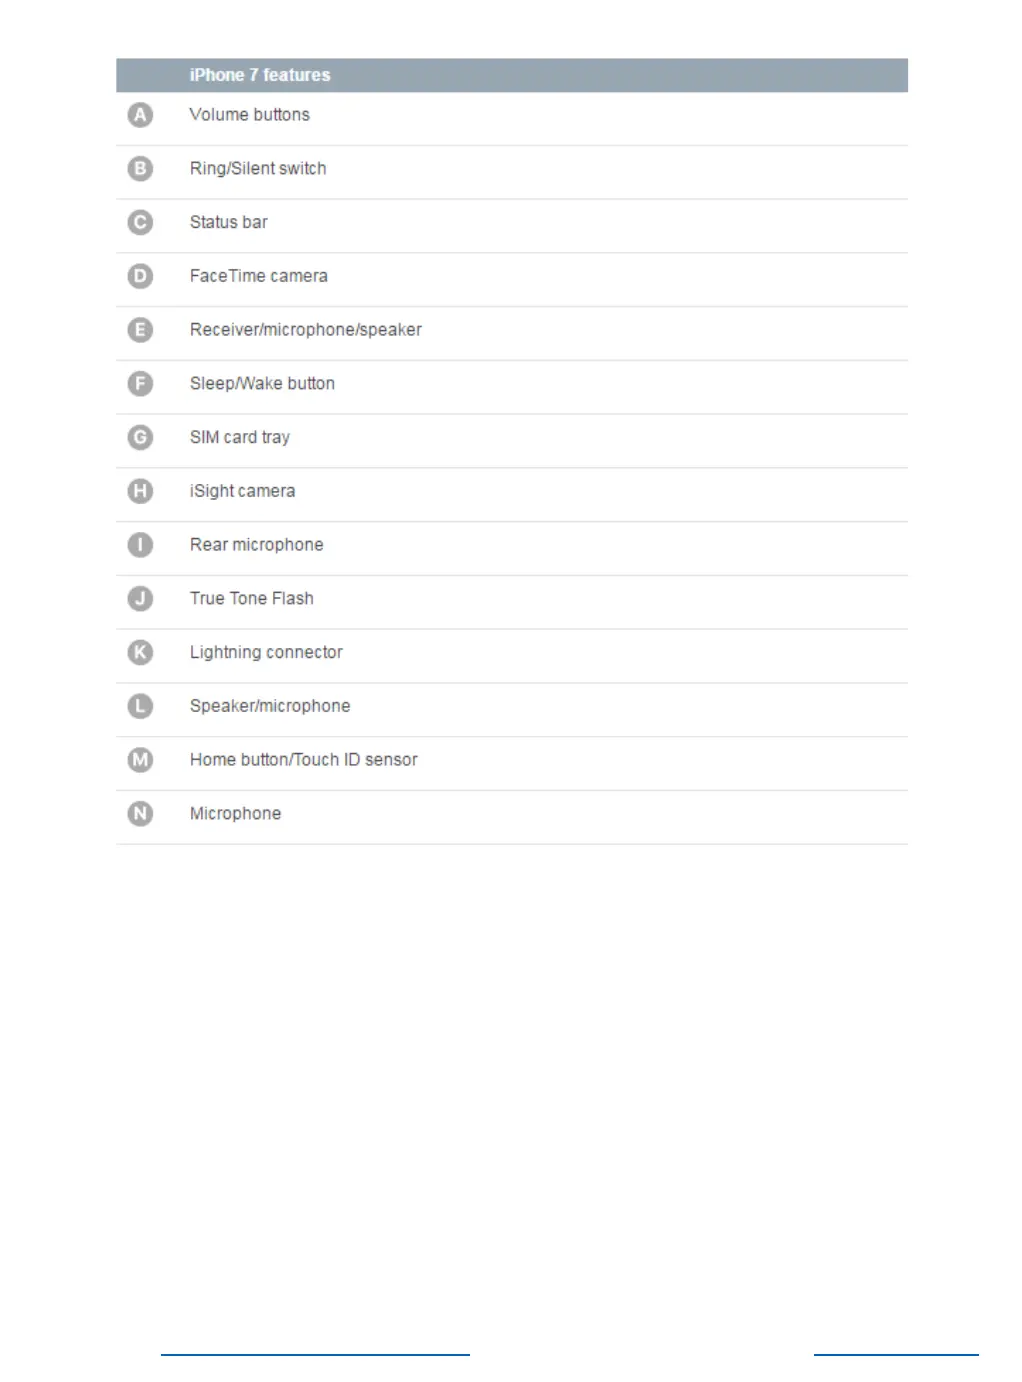Click the "iPhone 7 features" table header
Screen dimensions: 1022x1382
click(x=260, y=75)
